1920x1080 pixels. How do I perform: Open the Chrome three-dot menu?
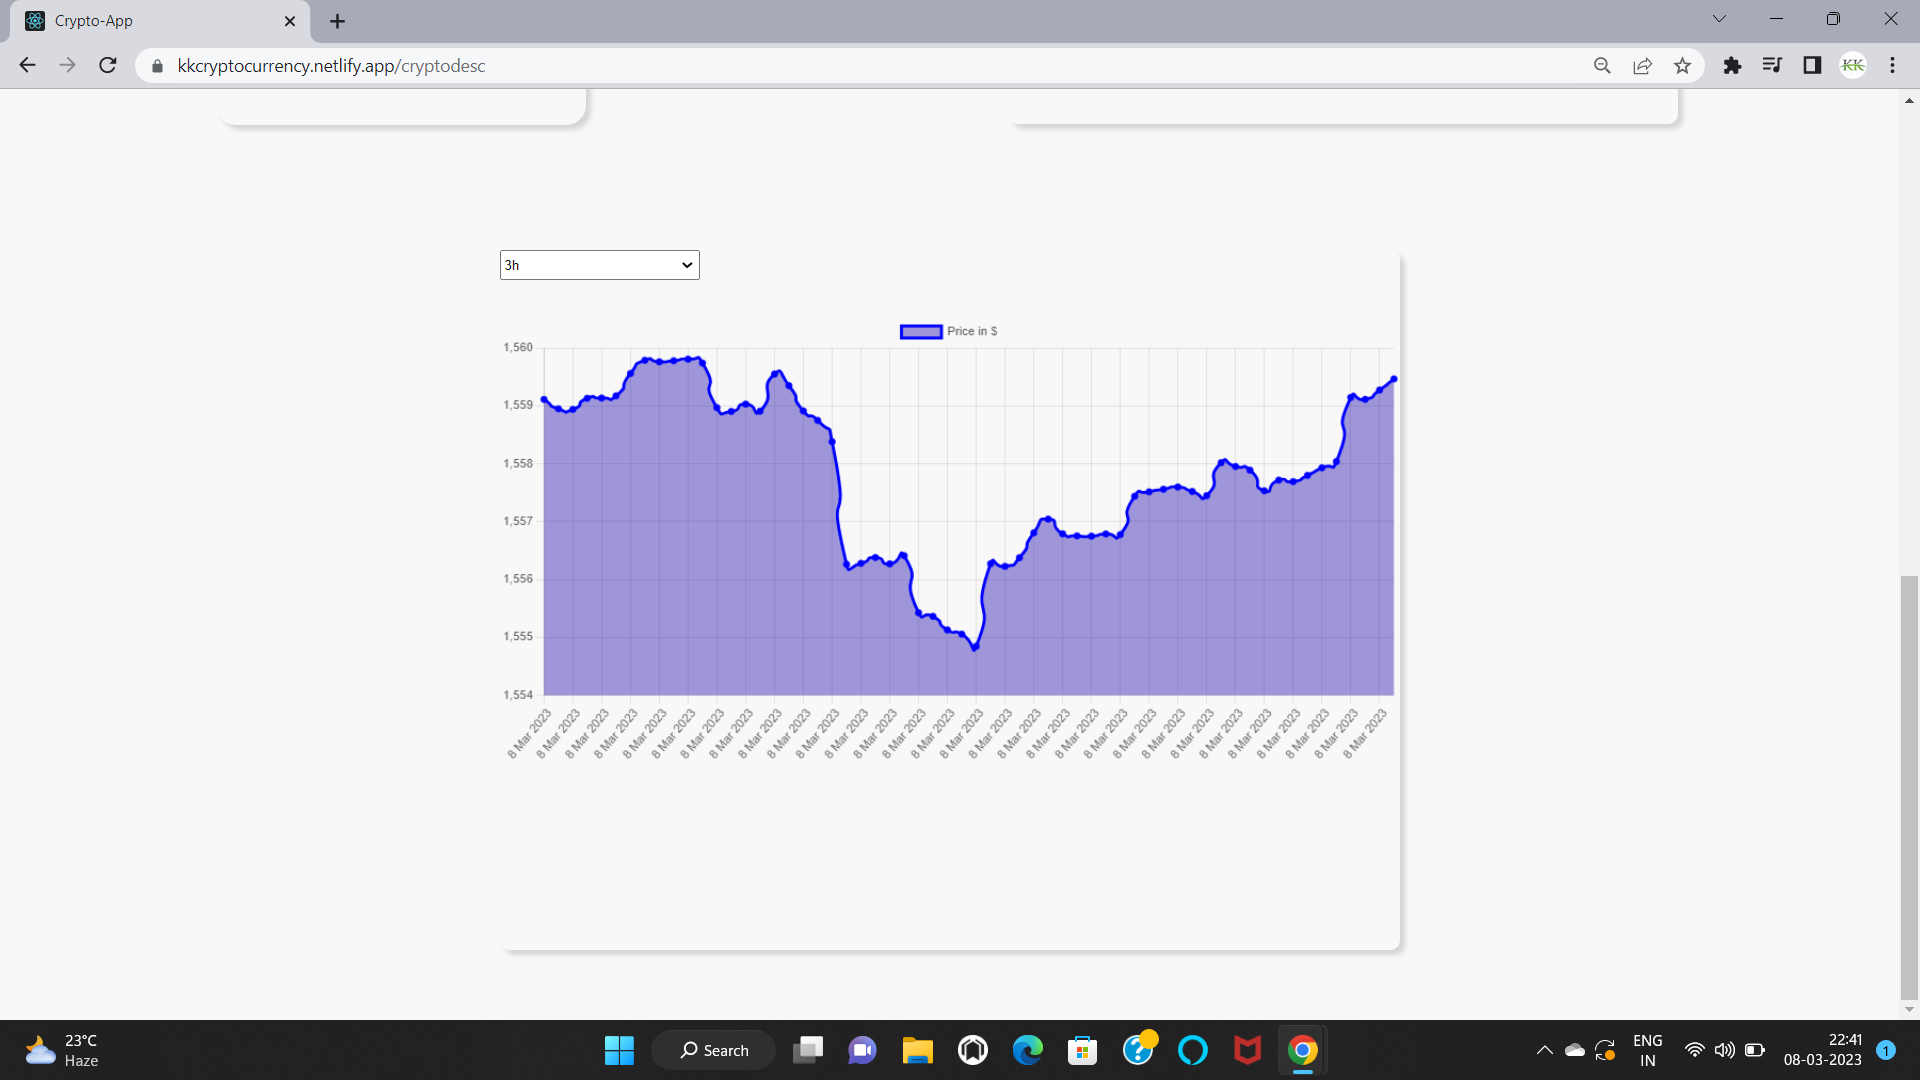[x=1892, y=66]
